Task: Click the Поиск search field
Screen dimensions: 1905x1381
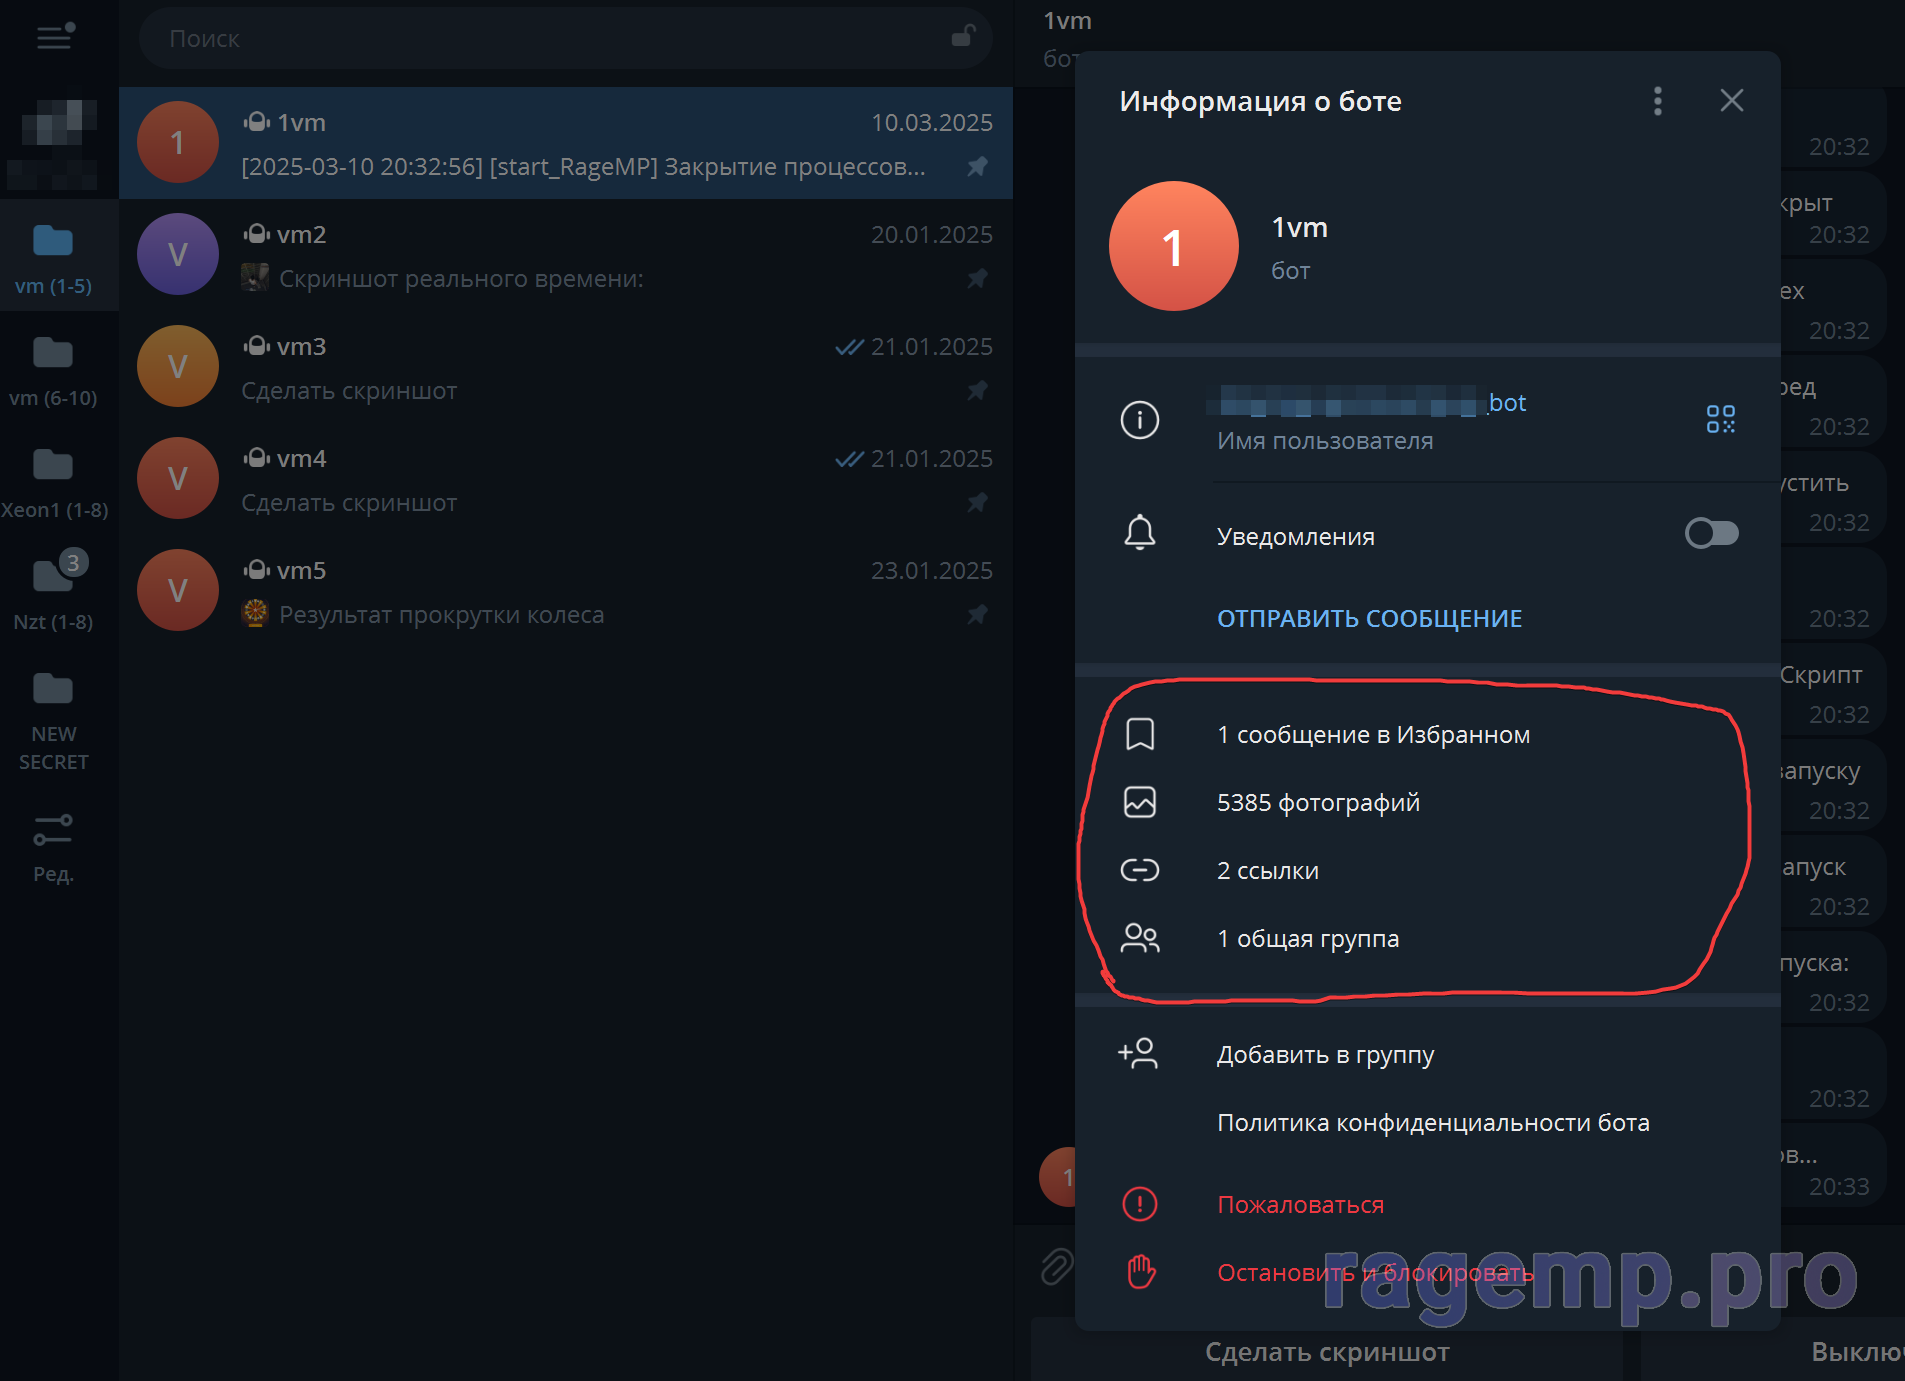Action: (x=540, y=39)
